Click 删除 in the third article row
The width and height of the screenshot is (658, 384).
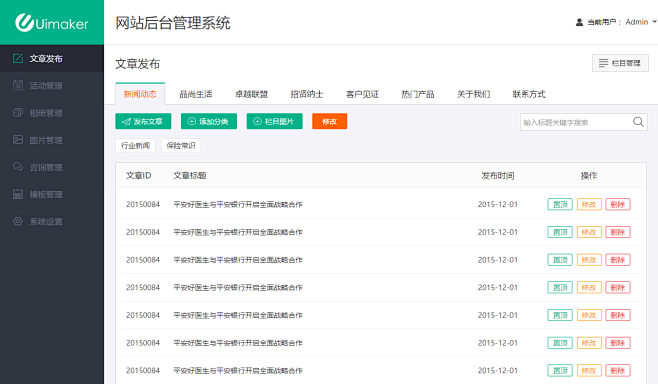(x=618, y=260)
